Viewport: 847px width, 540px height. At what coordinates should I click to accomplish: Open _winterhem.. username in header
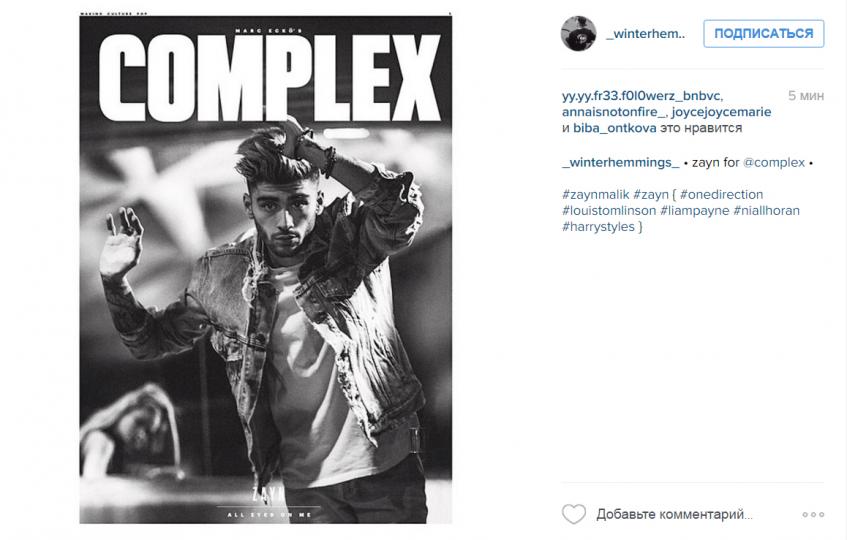[646, 33]
